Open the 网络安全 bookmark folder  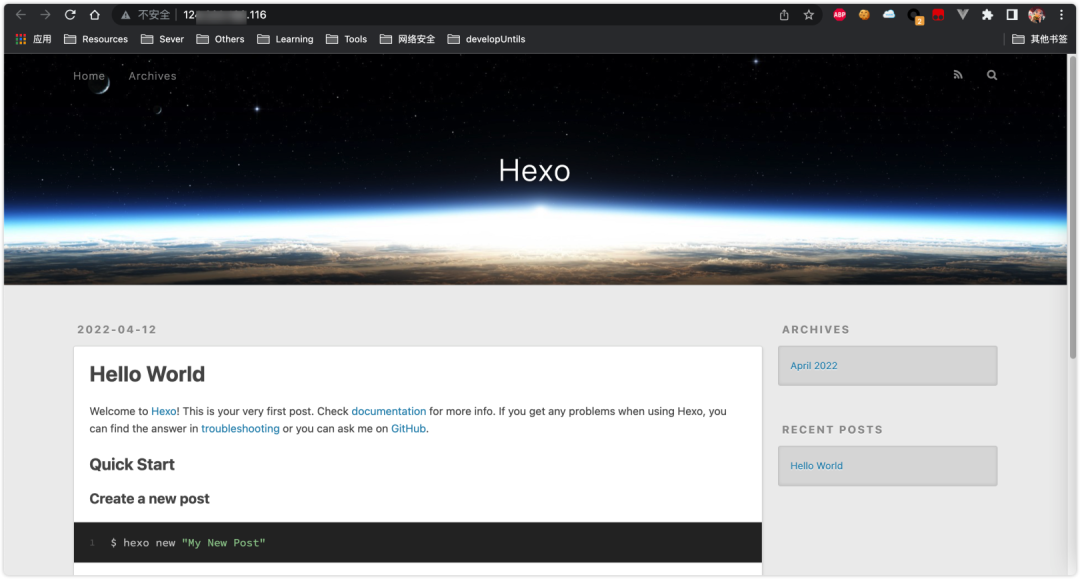(408, 39)
